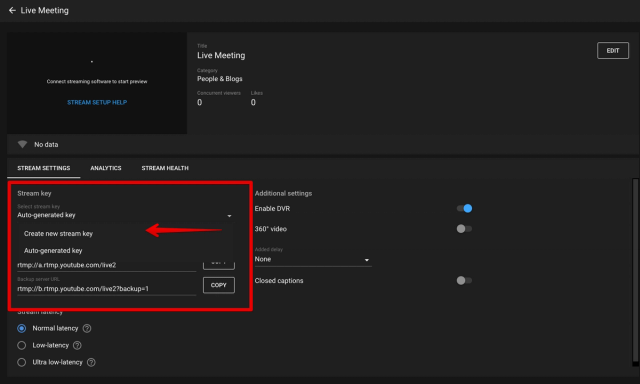Click the settings panel vertical scrollbar

[x=635, y=271]
